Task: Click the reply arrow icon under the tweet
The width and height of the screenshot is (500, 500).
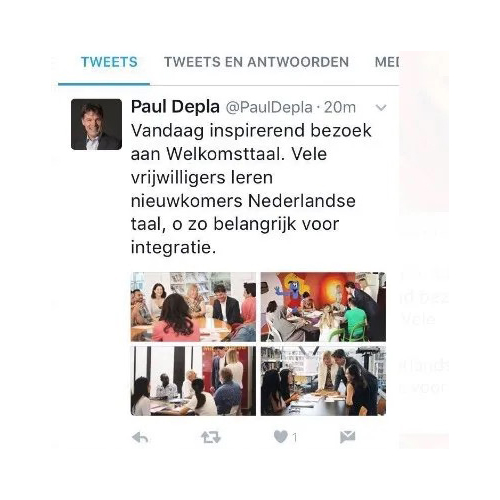Action: coord(140,437)
